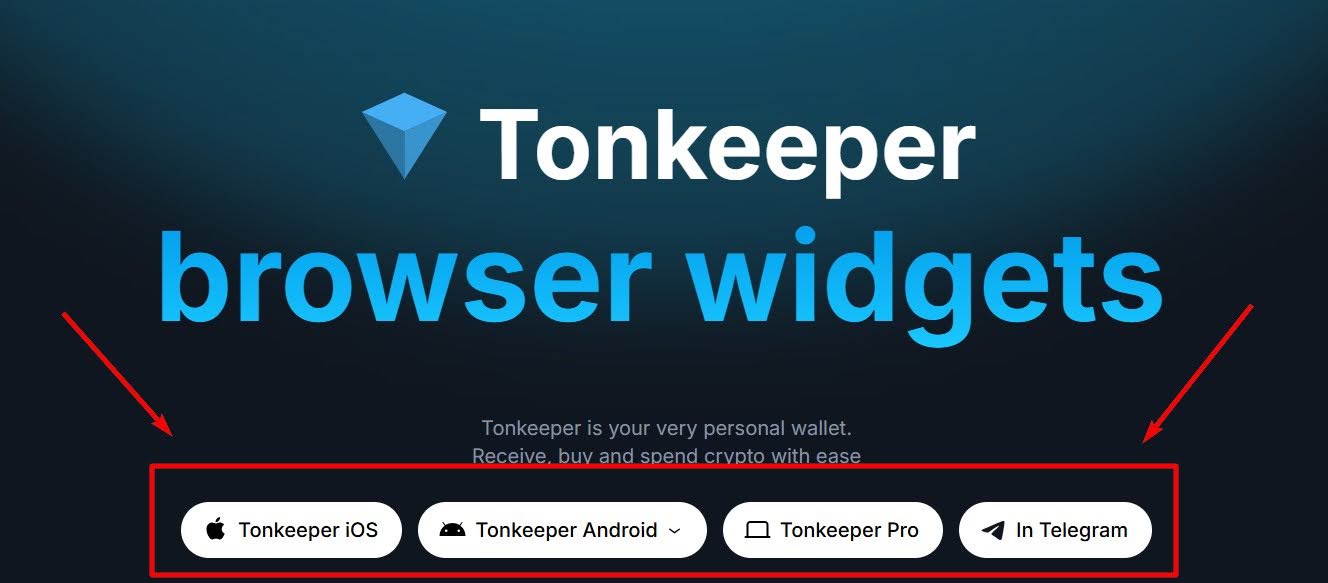Click the Telegram paper plane icon
Screen dimensions: 1328x583
point(993,531)
